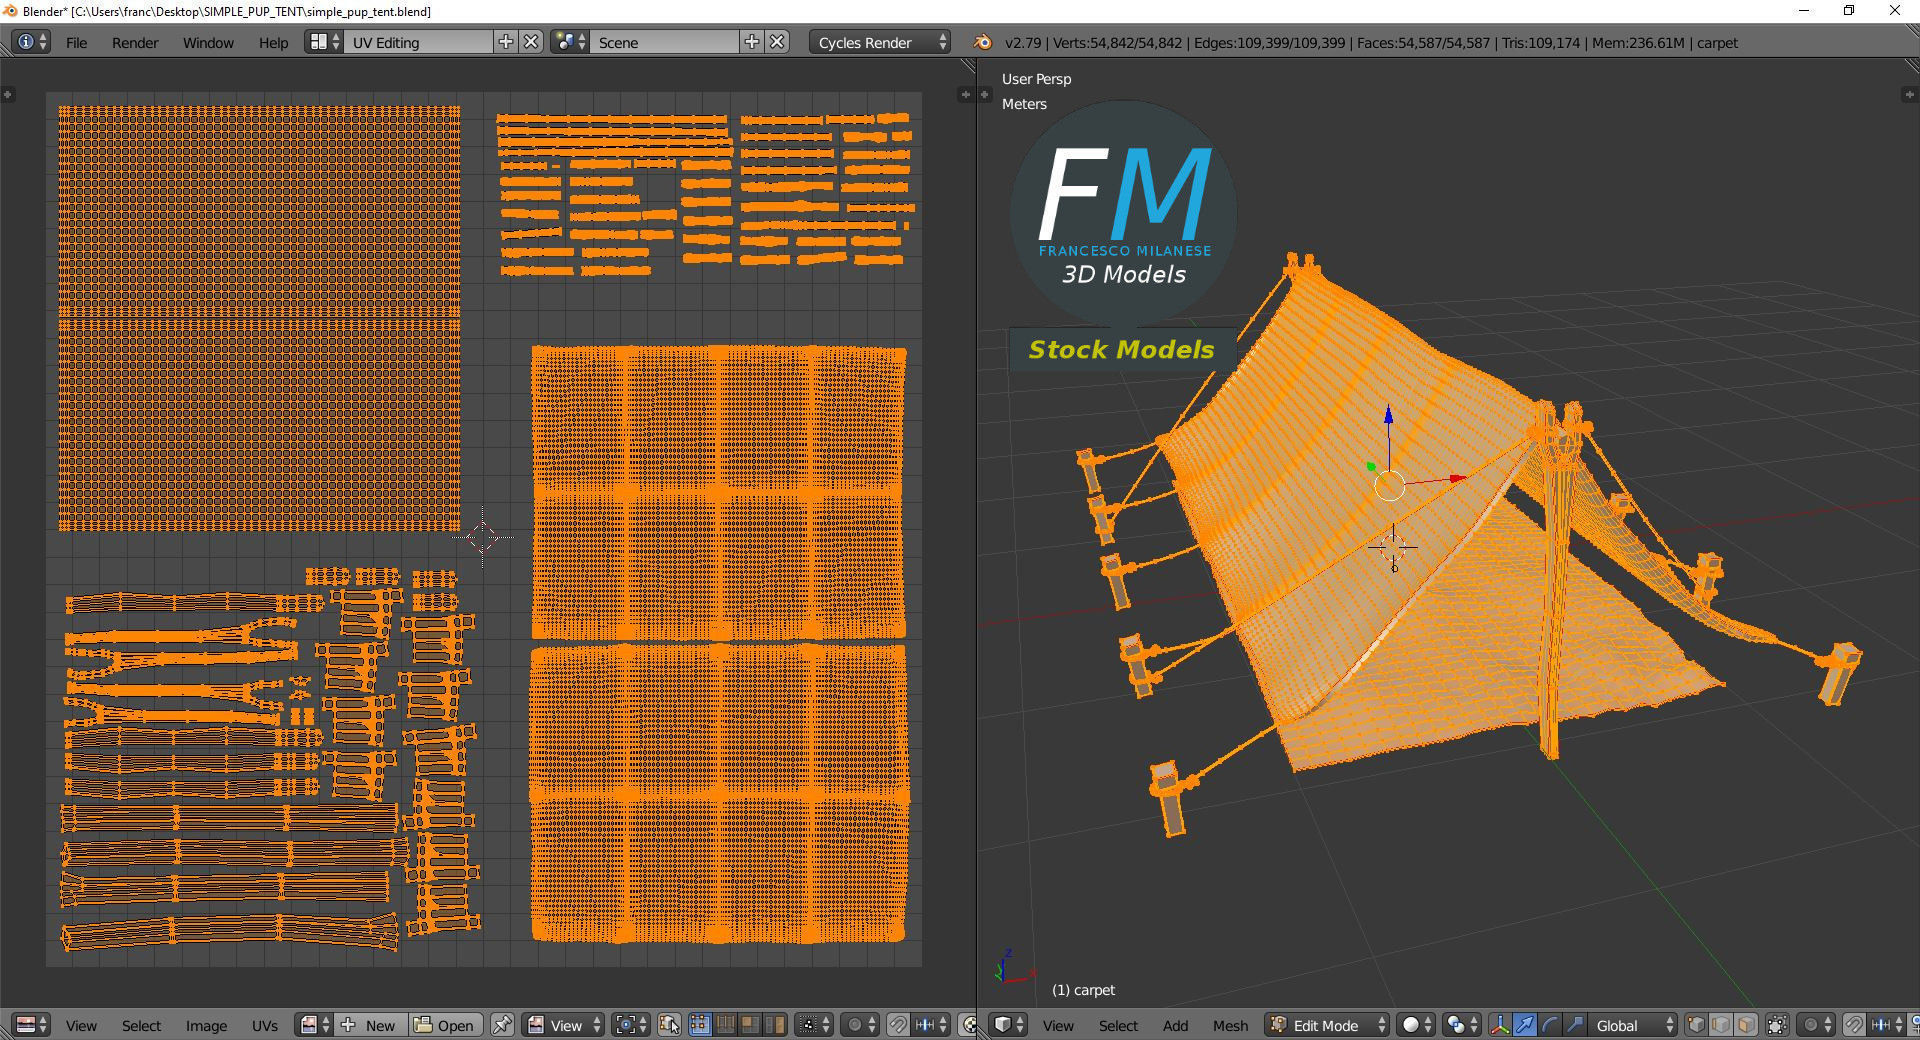Viewport: 1920px width, 1040px height.
Task: Toggle snapping in the UV editor
Action: coord(898,1025)
